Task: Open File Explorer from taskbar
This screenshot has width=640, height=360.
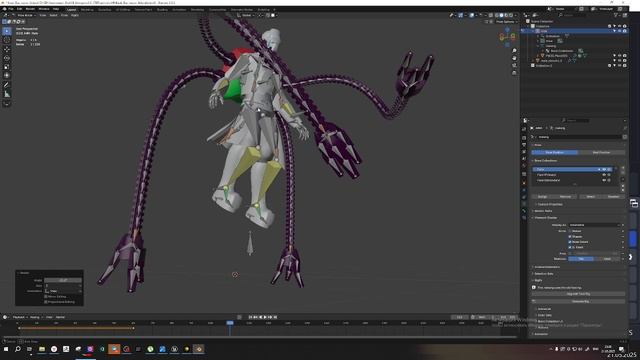Action: point(42,349)
